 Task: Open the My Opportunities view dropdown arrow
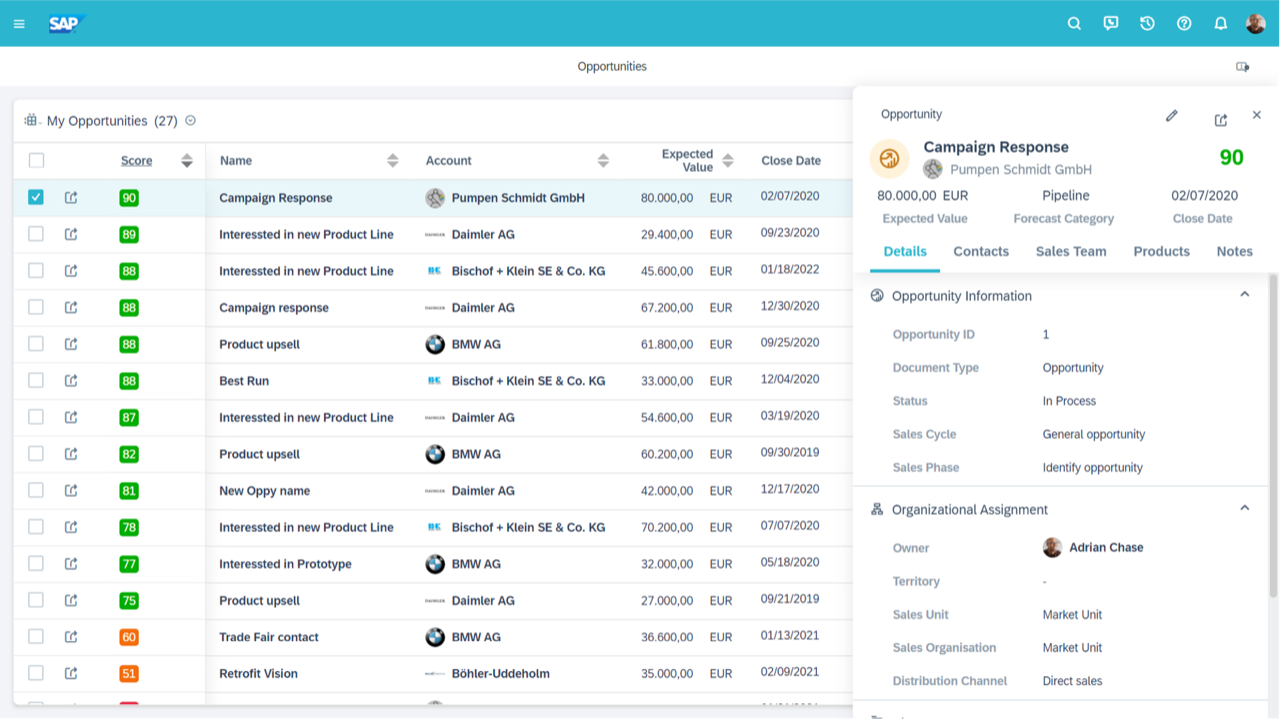click(x=190, y=121)
